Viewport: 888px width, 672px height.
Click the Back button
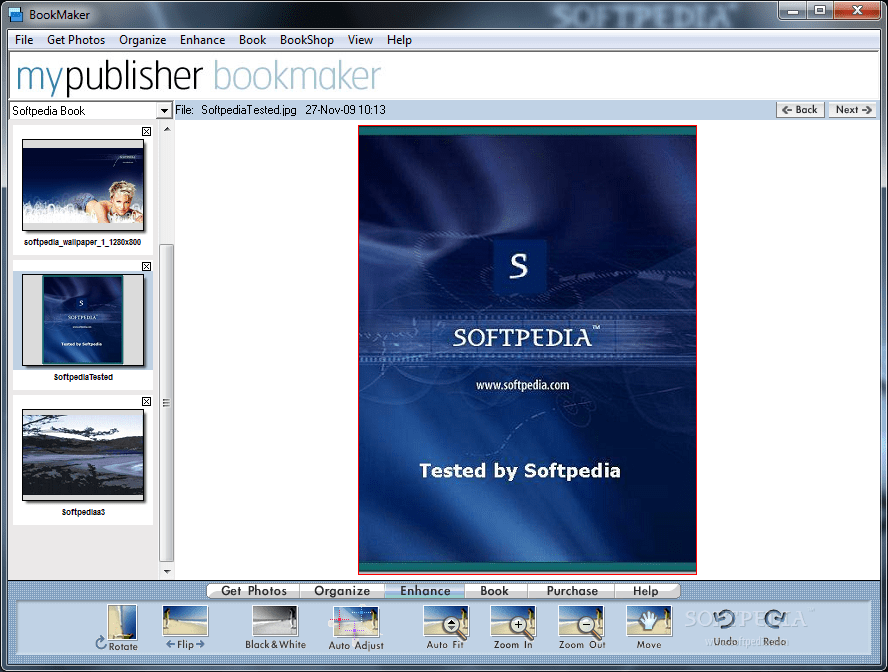tap(800, 110)
